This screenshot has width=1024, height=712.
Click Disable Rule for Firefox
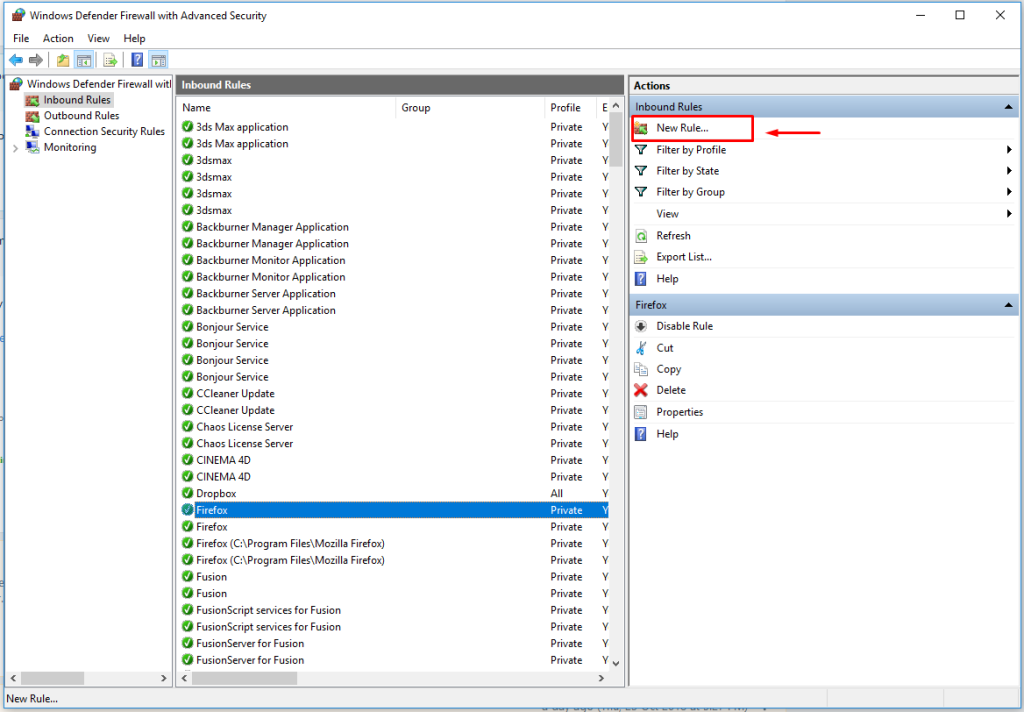684,326
